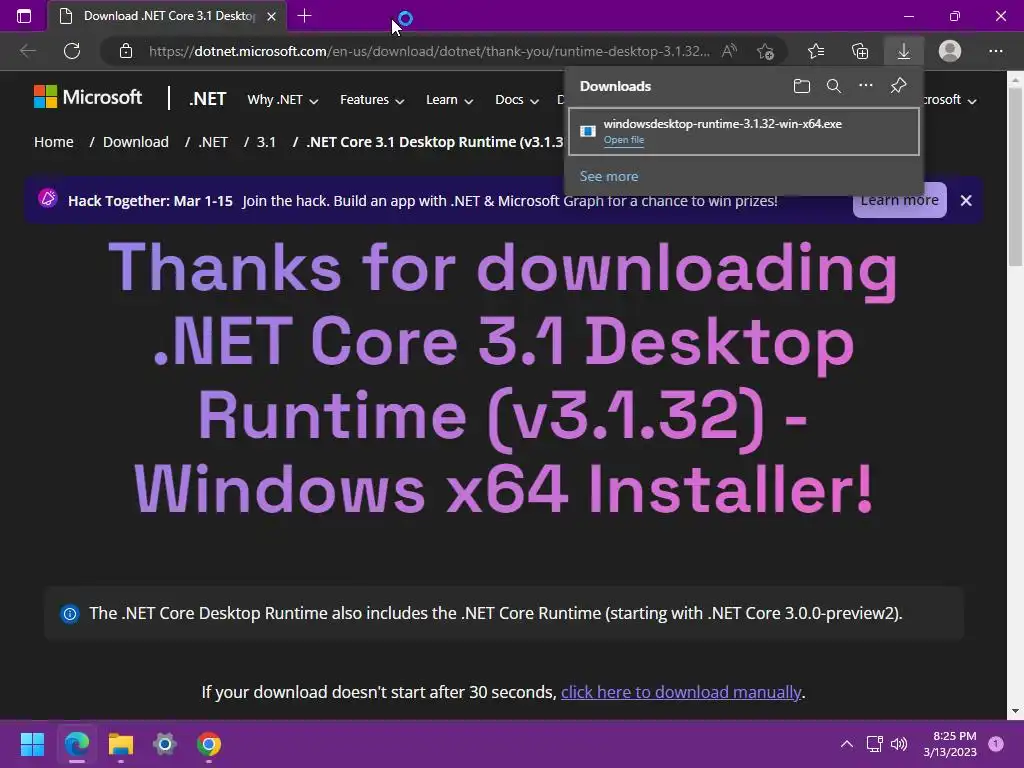Open the clock and date 8:25 PM
The height and width of the screenshot is (768, 1024).
point(950,744)
